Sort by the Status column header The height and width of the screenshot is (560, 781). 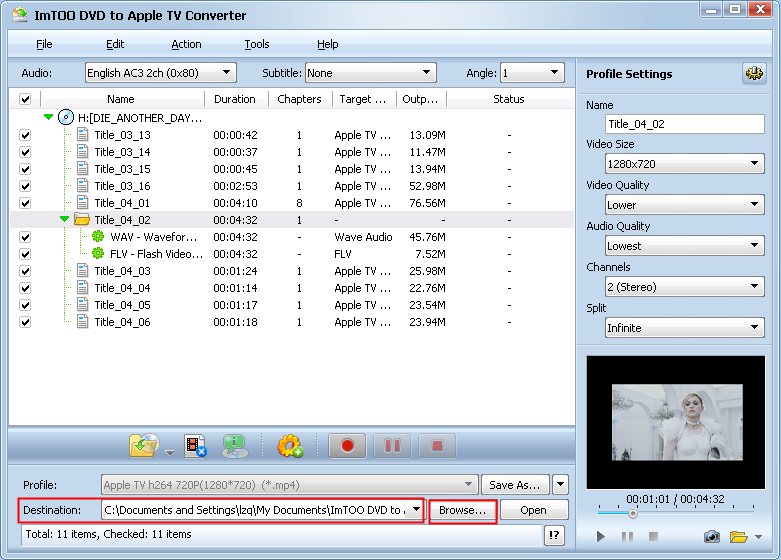(x=509, y=99)
